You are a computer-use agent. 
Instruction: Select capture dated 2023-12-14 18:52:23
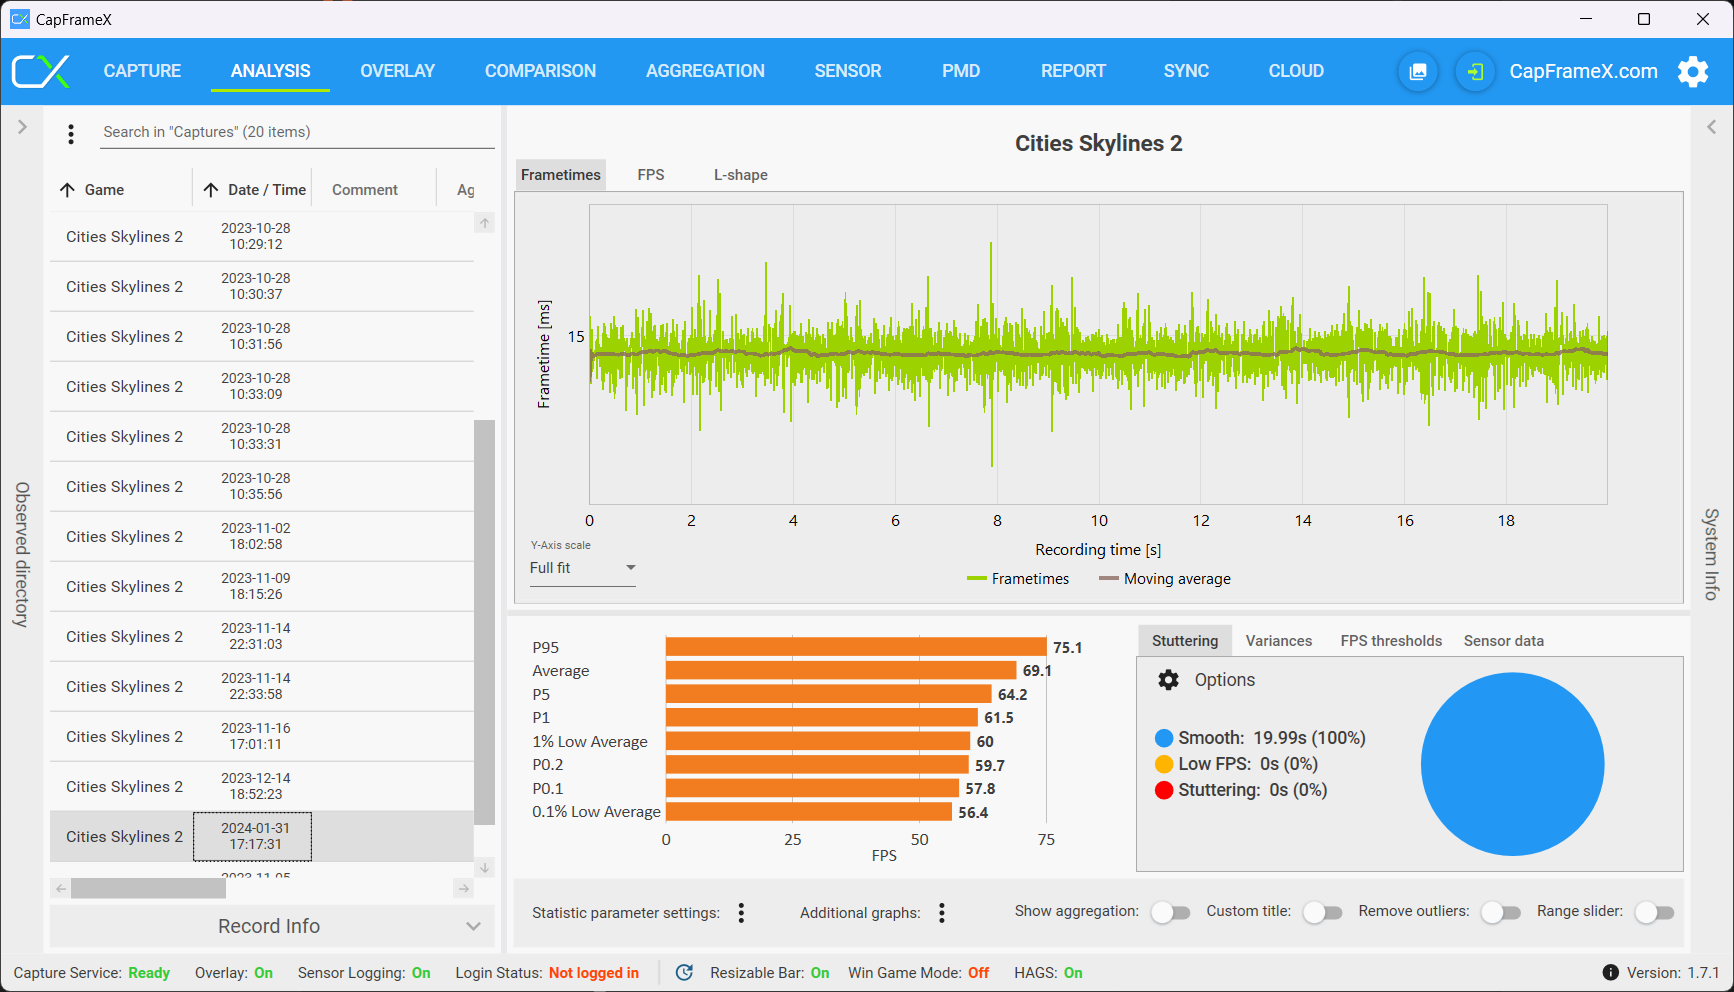(262, 787)
